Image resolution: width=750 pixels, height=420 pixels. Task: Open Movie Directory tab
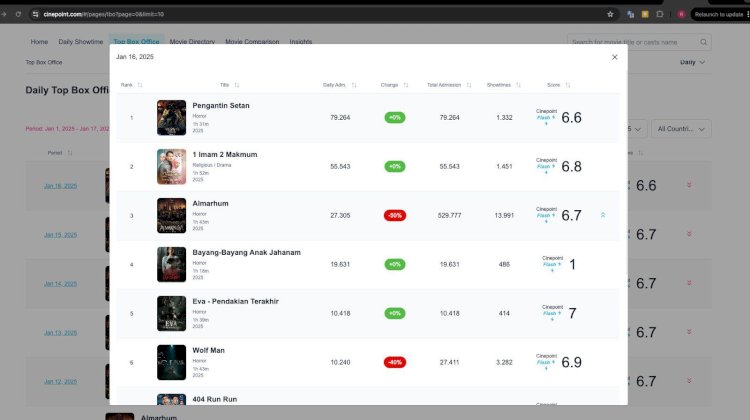point(192,42)
